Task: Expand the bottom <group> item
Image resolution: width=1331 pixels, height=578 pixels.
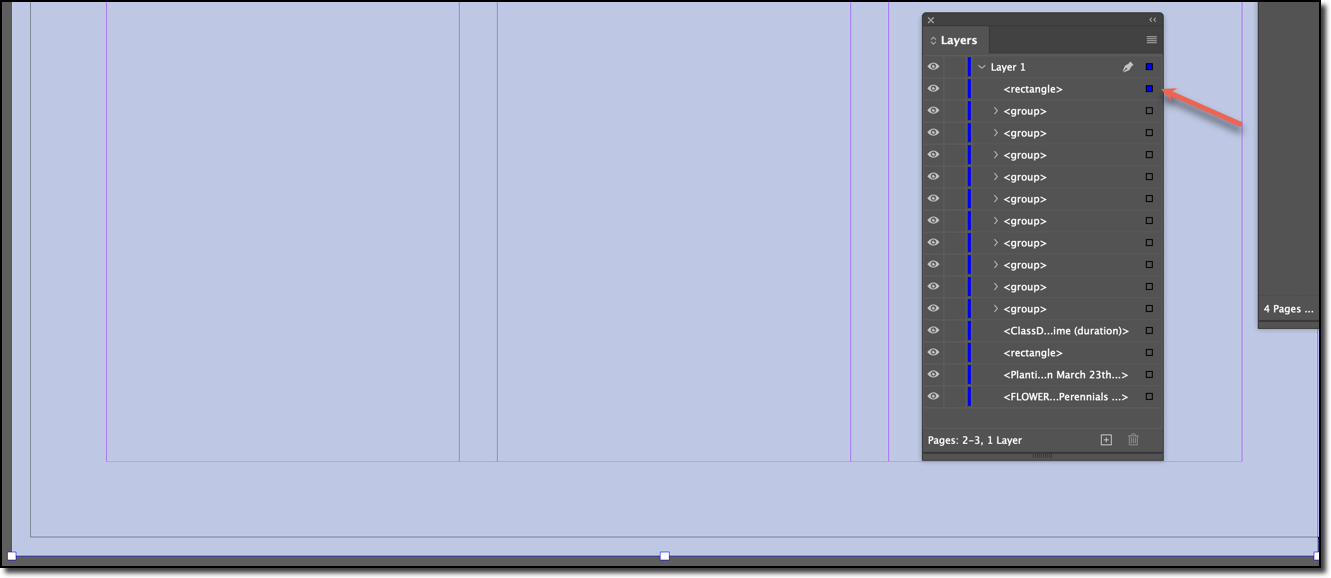Action: 995,308
